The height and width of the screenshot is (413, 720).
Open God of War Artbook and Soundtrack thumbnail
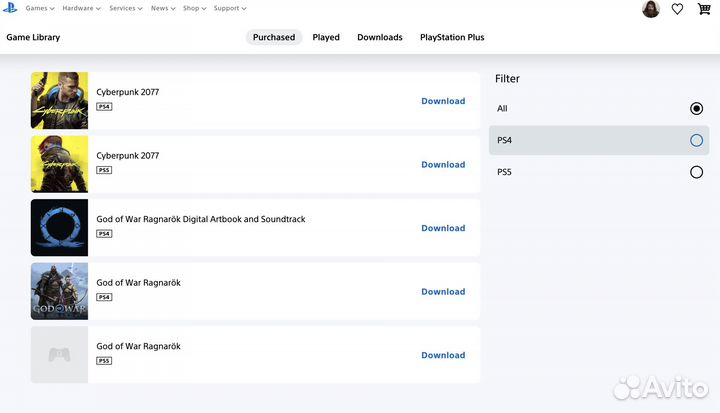pos(59,227)
